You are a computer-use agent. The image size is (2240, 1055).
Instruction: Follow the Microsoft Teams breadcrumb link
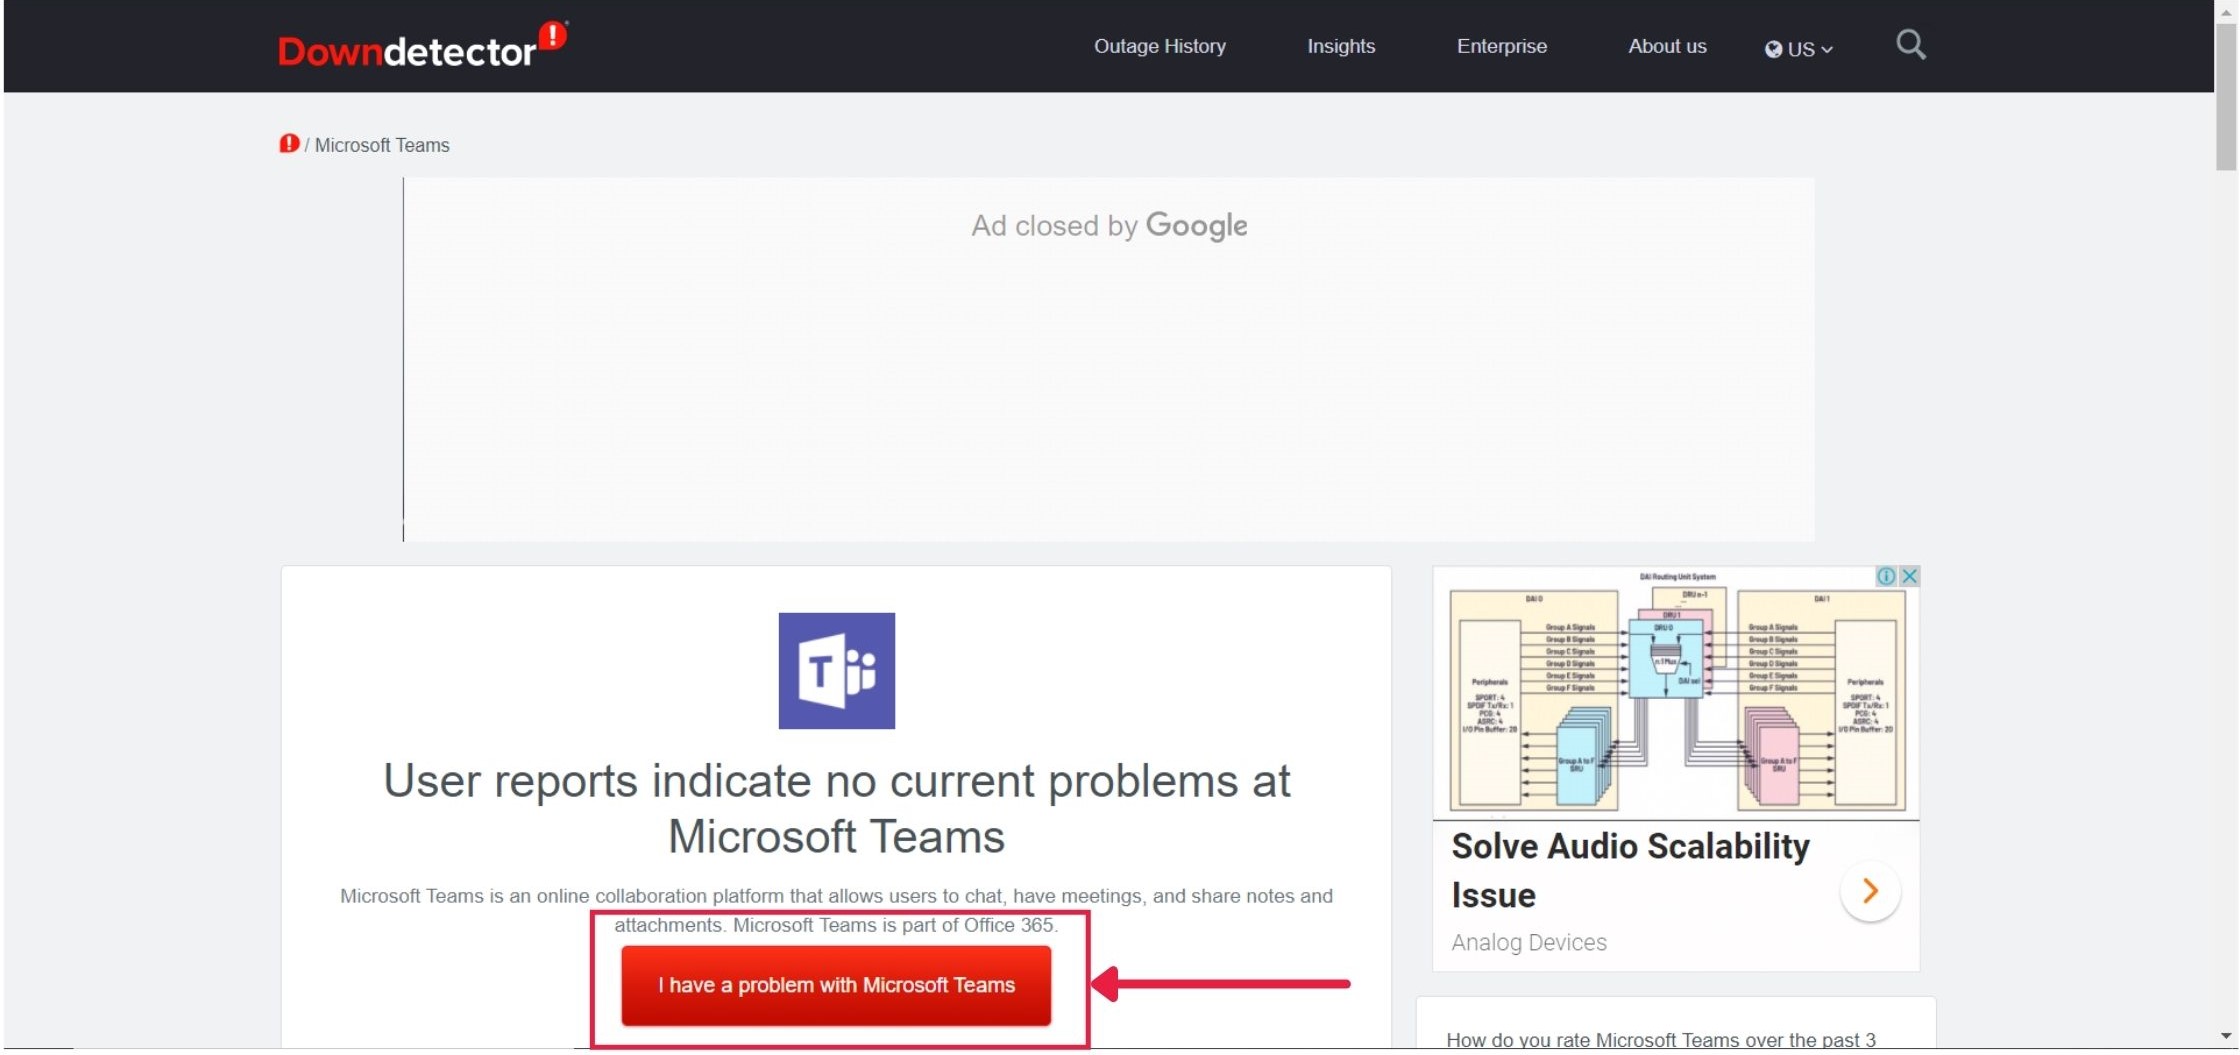pyautogui.click(x=382, y=144)
